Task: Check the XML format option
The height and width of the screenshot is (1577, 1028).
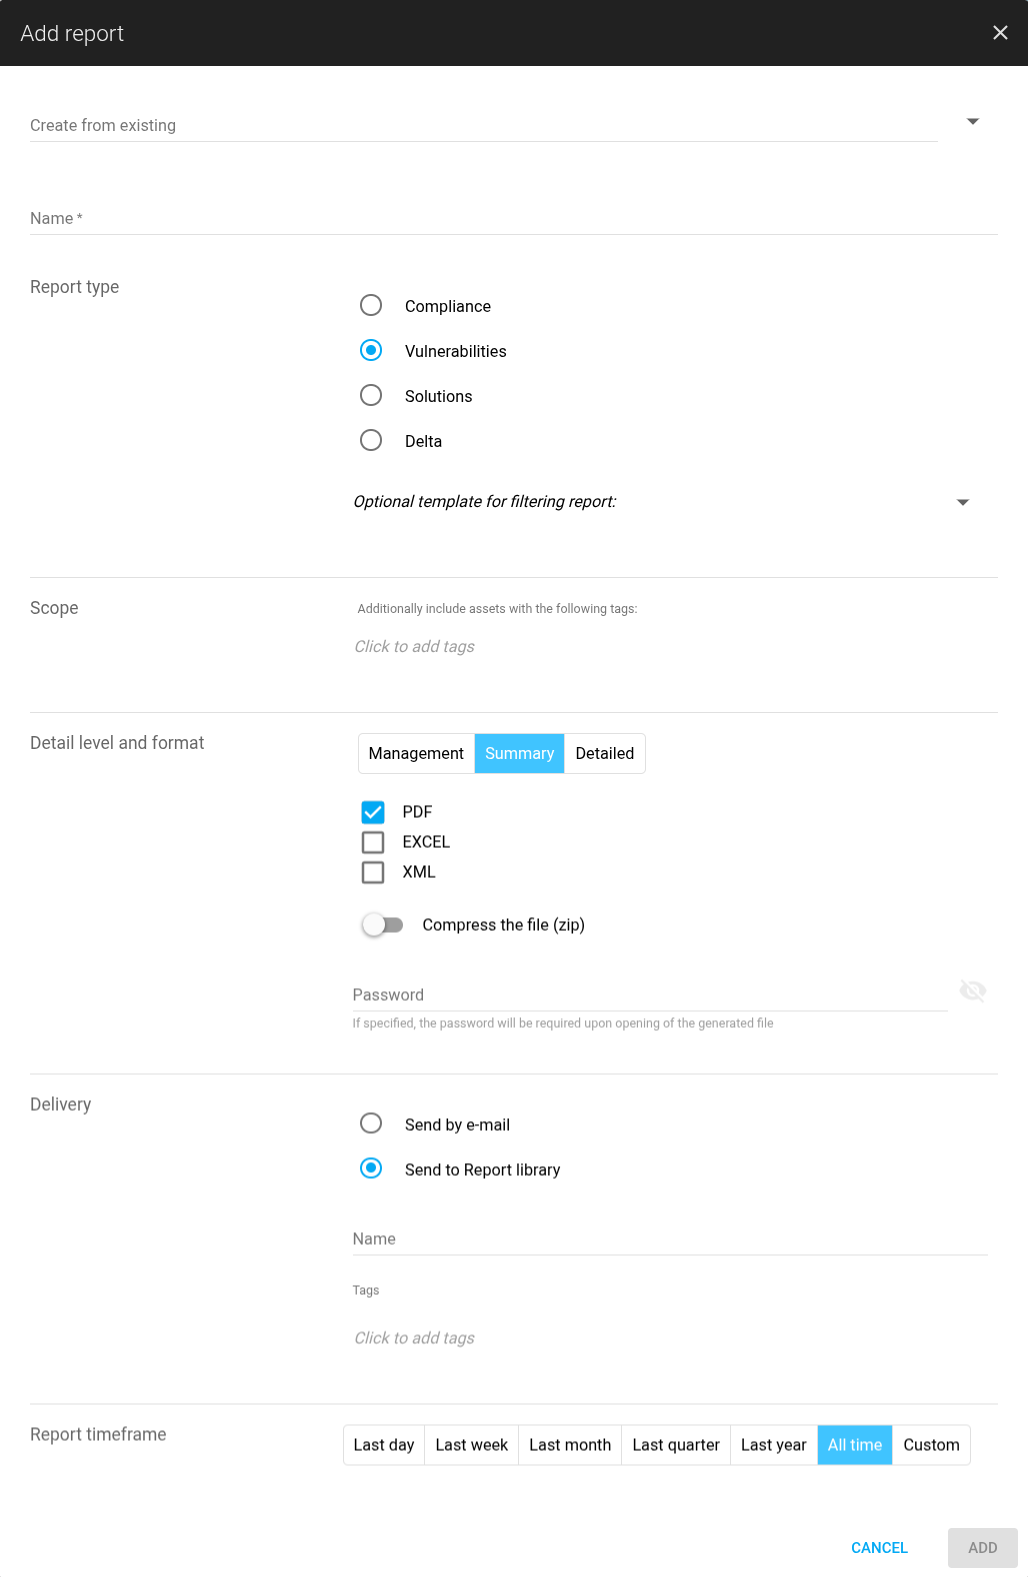Action: click(373, 872)
